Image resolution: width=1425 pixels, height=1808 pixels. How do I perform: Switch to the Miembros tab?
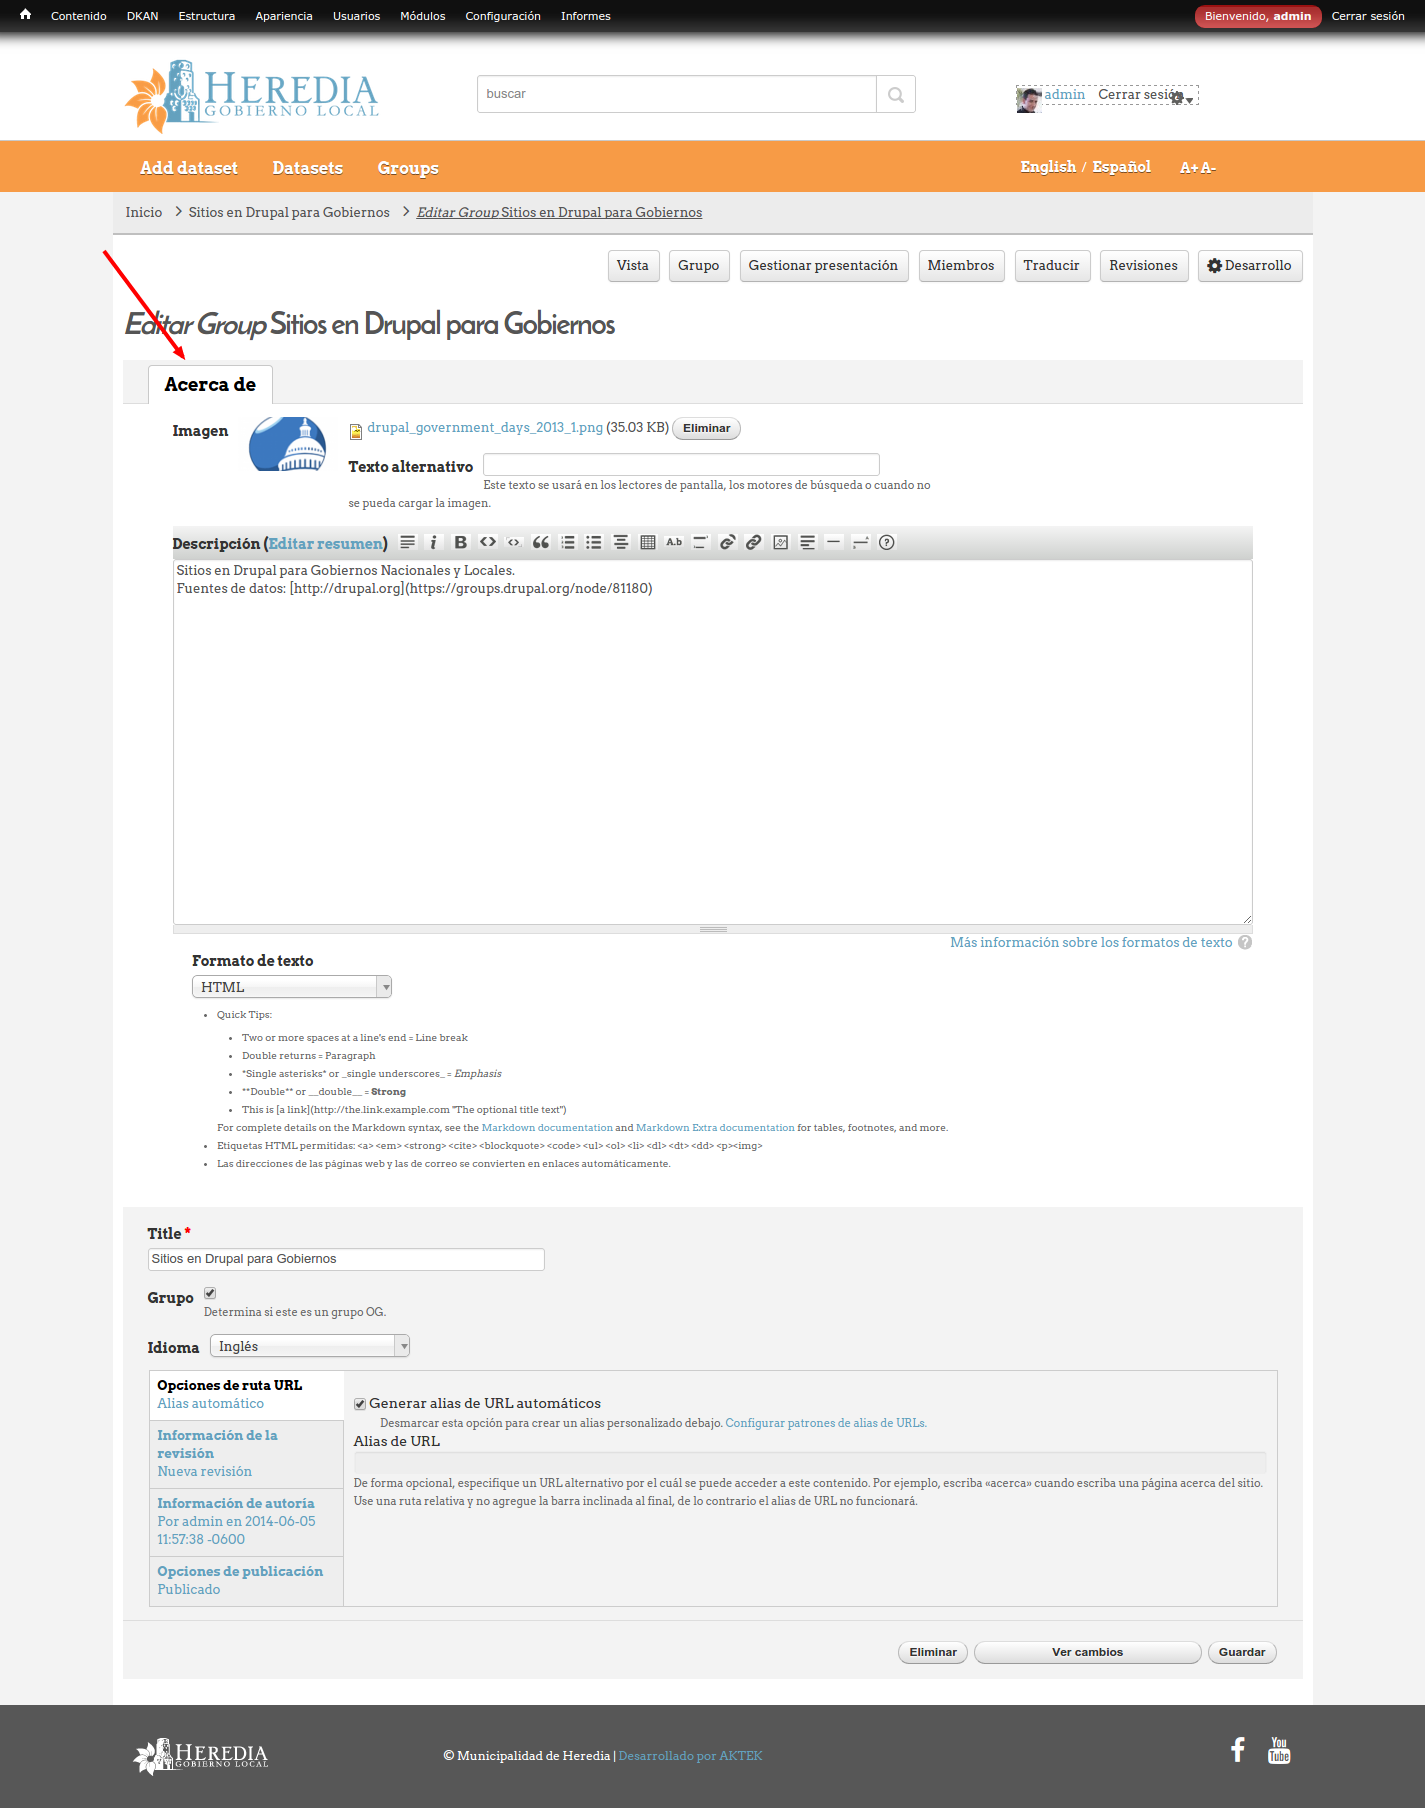(960, 266)
